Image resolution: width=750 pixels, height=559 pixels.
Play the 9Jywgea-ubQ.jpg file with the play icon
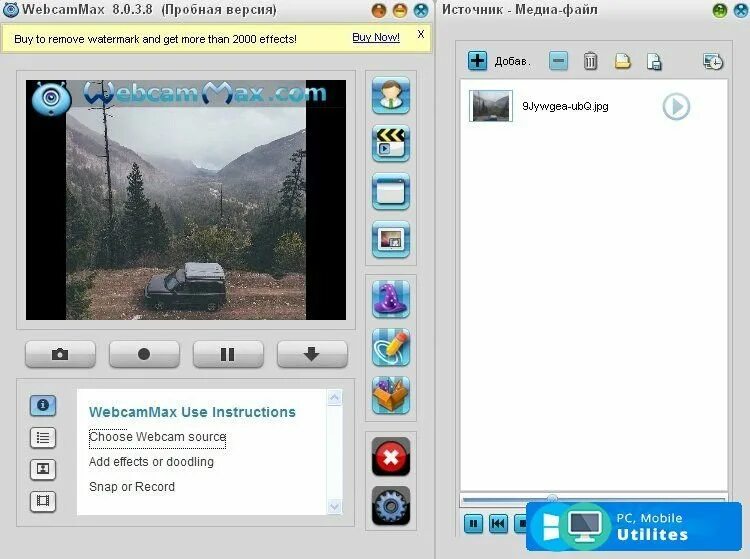676,106
